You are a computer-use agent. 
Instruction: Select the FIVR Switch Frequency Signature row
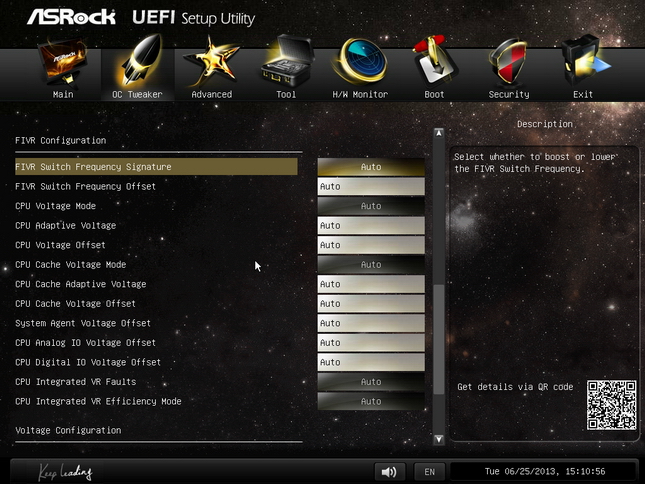[x=156, y=167]
